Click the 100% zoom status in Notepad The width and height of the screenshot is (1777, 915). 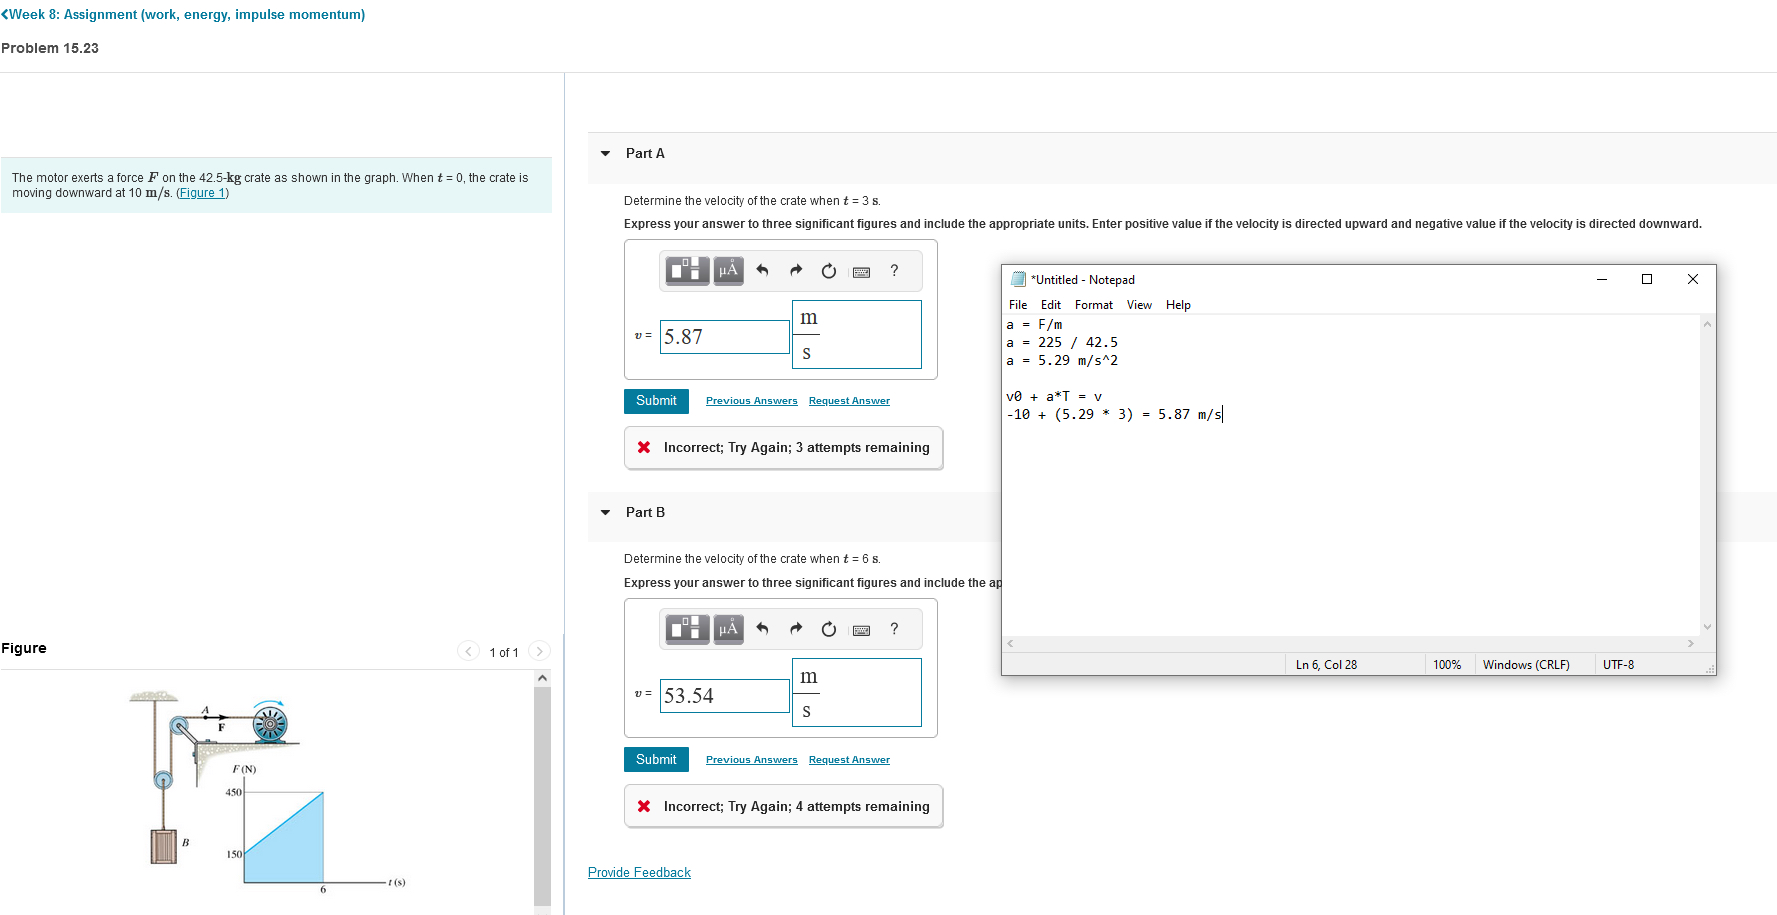tap(1447, 665)
